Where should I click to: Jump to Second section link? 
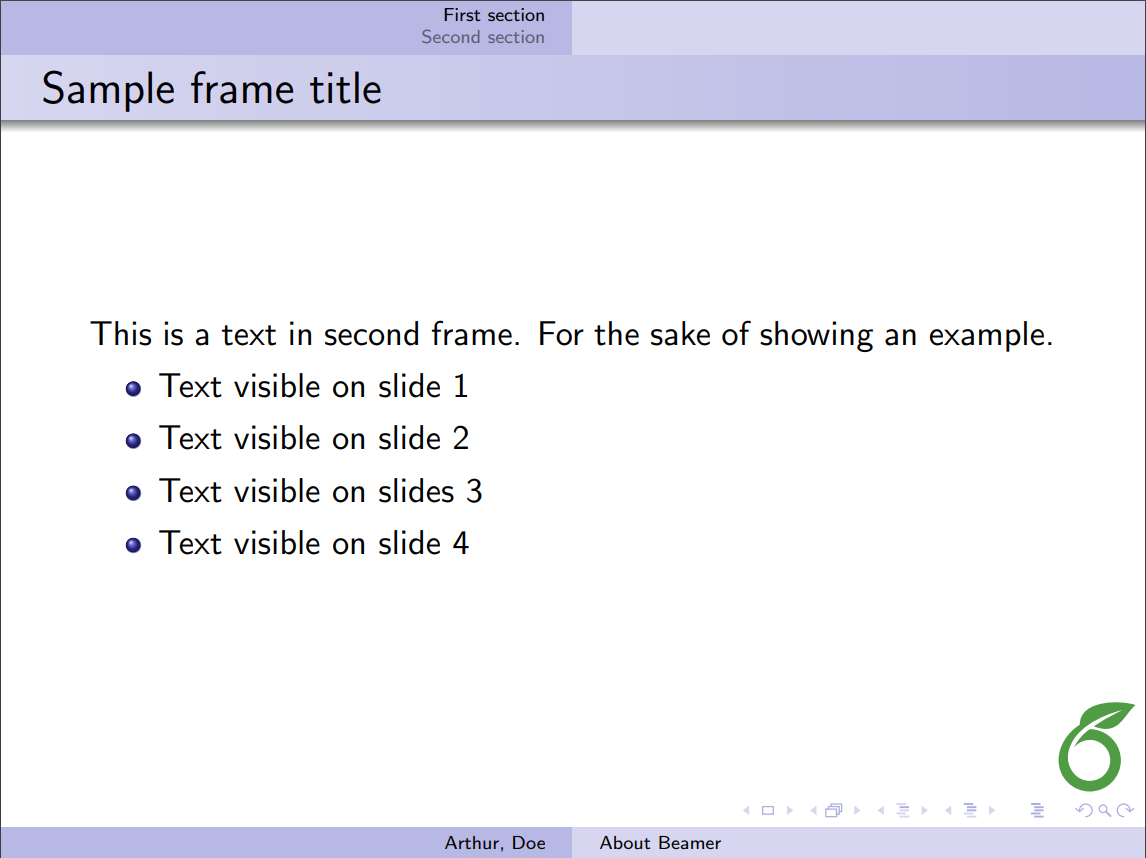pyautogui.click(x=483, y=37)
